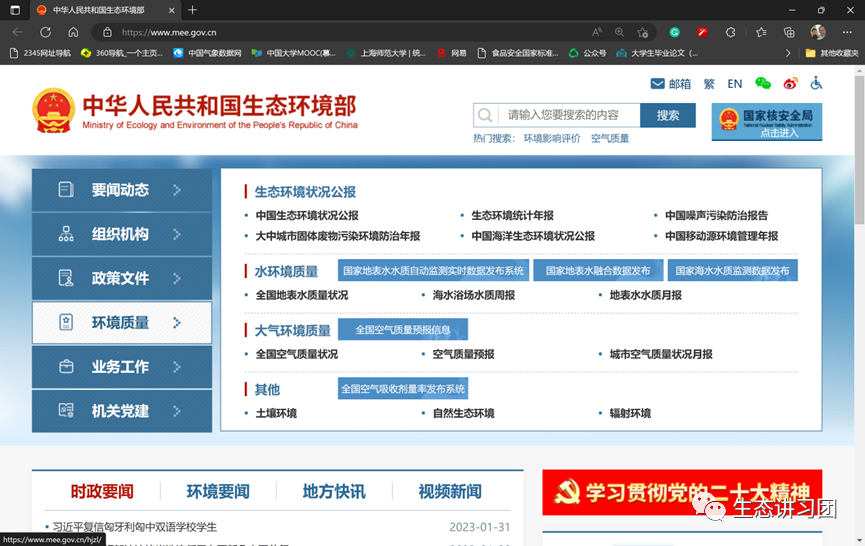The width and height of the screenshot is (865, 546).
Task: Open 全国空气质量预报信息 button
Action: coord(403,329)
